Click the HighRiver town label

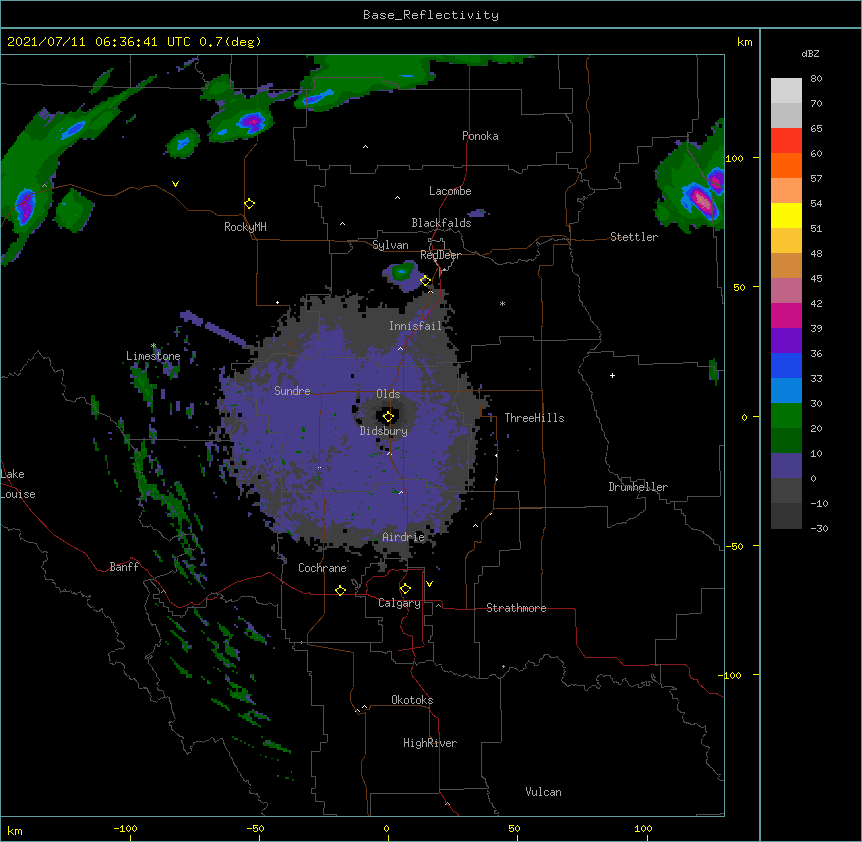point(430,743)
